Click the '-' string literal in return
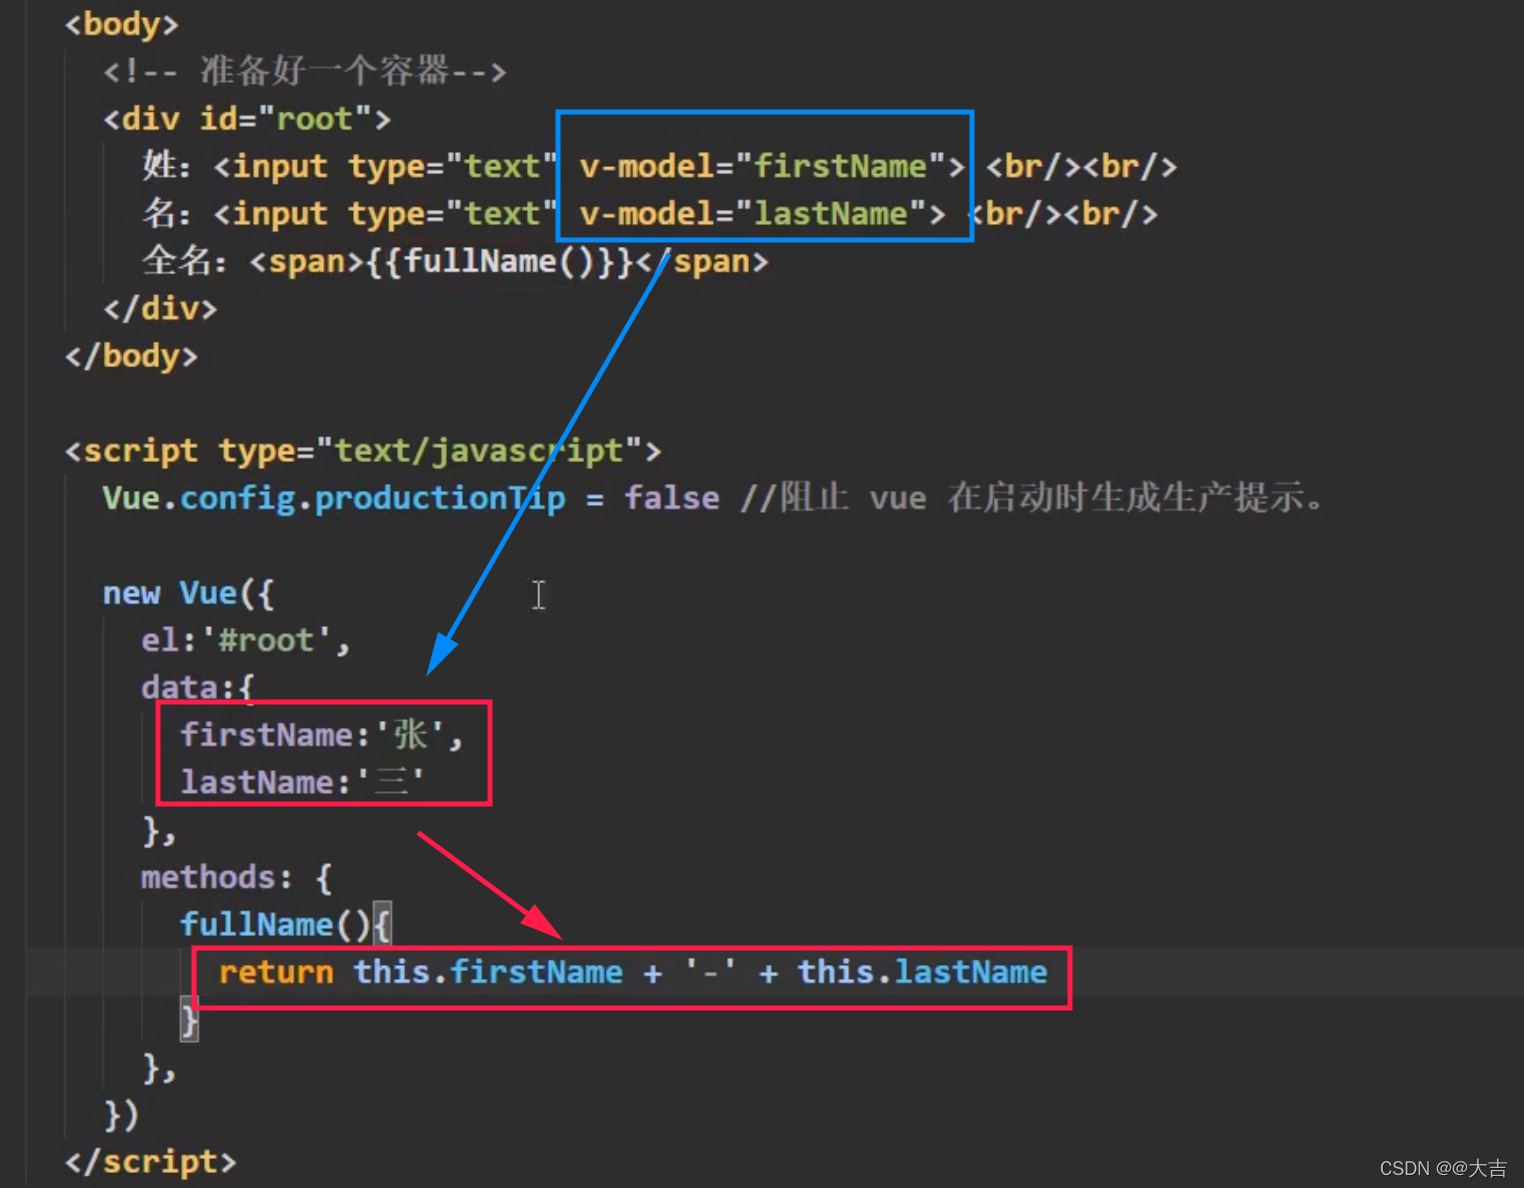This screenshot has height=1188, width=1524. 710,972
